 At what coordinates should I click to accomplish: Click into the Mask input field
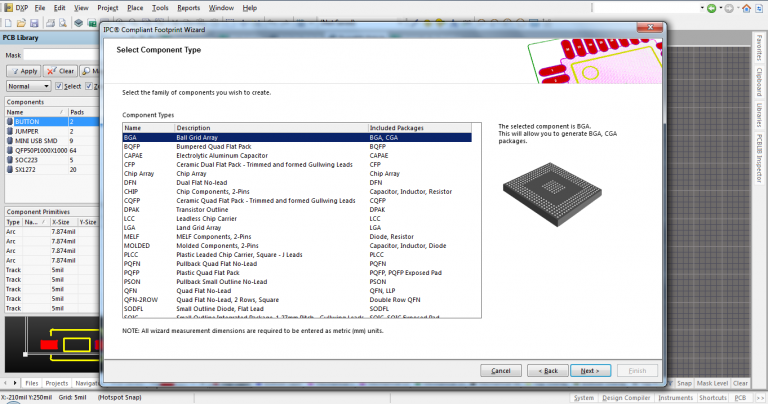[x=61, y=55]
